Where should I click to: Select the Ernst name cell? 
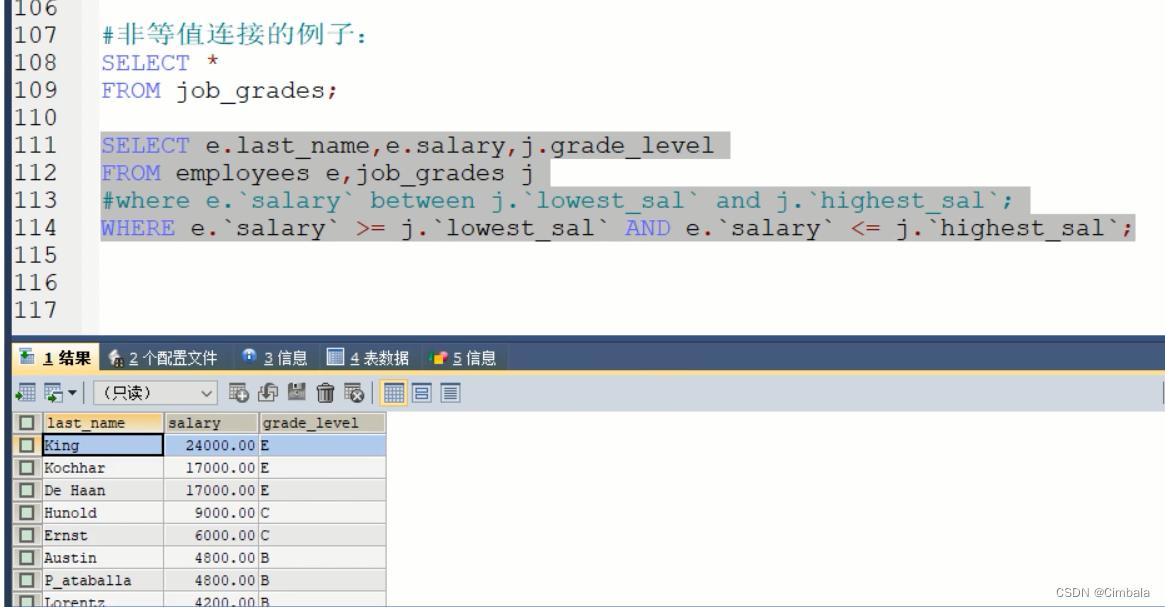[103, 535]
